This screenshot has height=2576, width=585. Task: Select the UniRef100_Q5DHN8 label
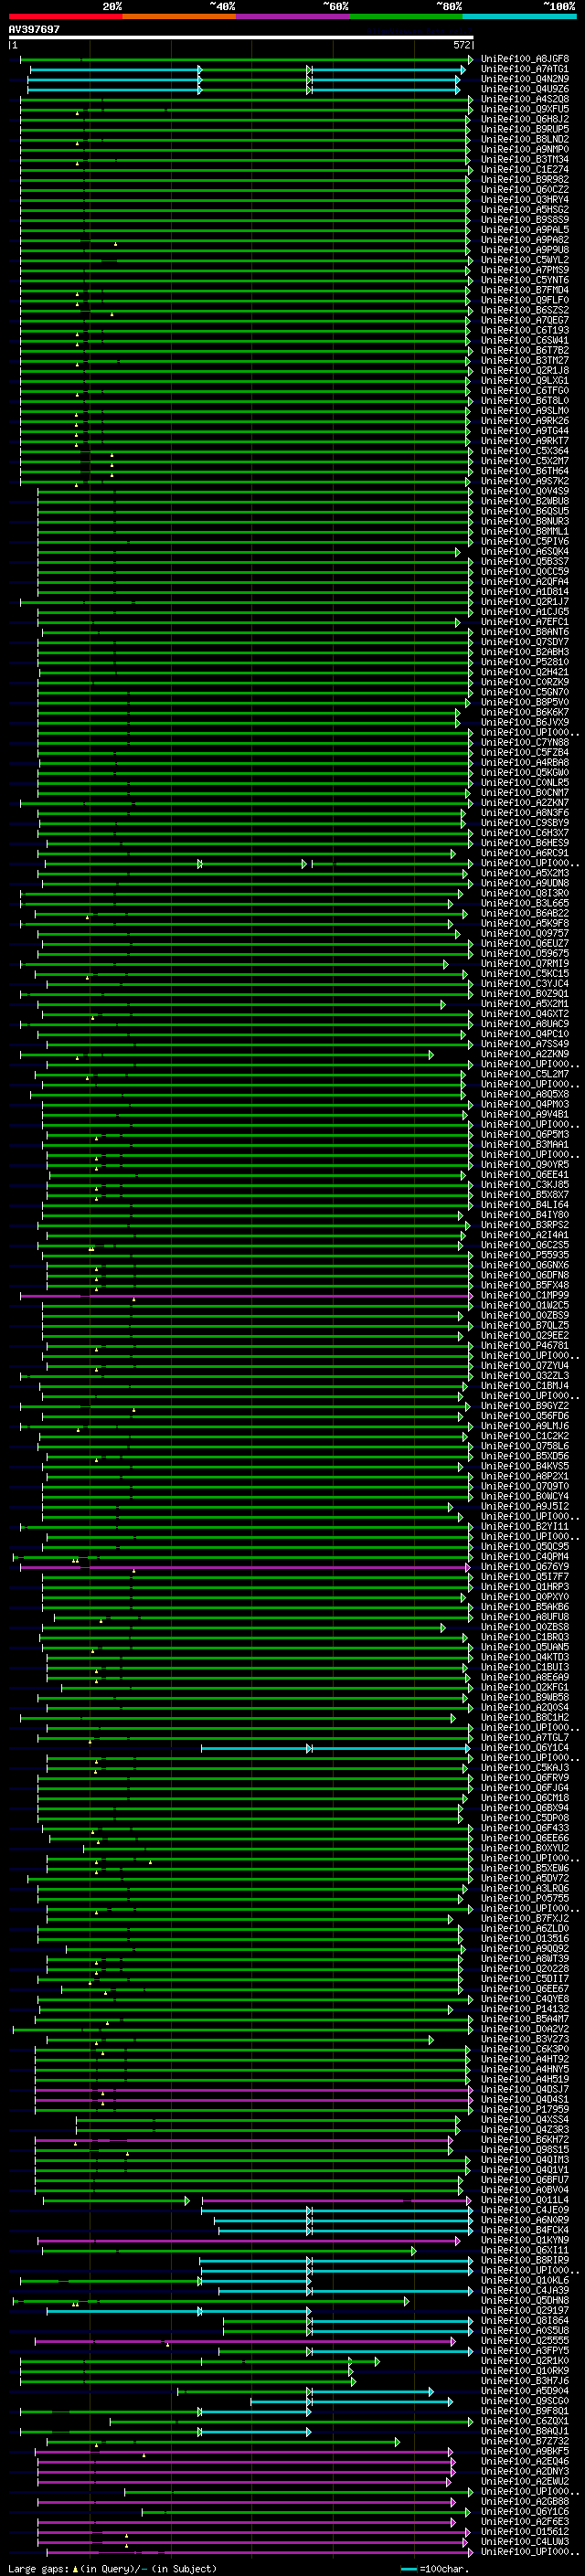pyautogui.click(x=525, y=2300)
